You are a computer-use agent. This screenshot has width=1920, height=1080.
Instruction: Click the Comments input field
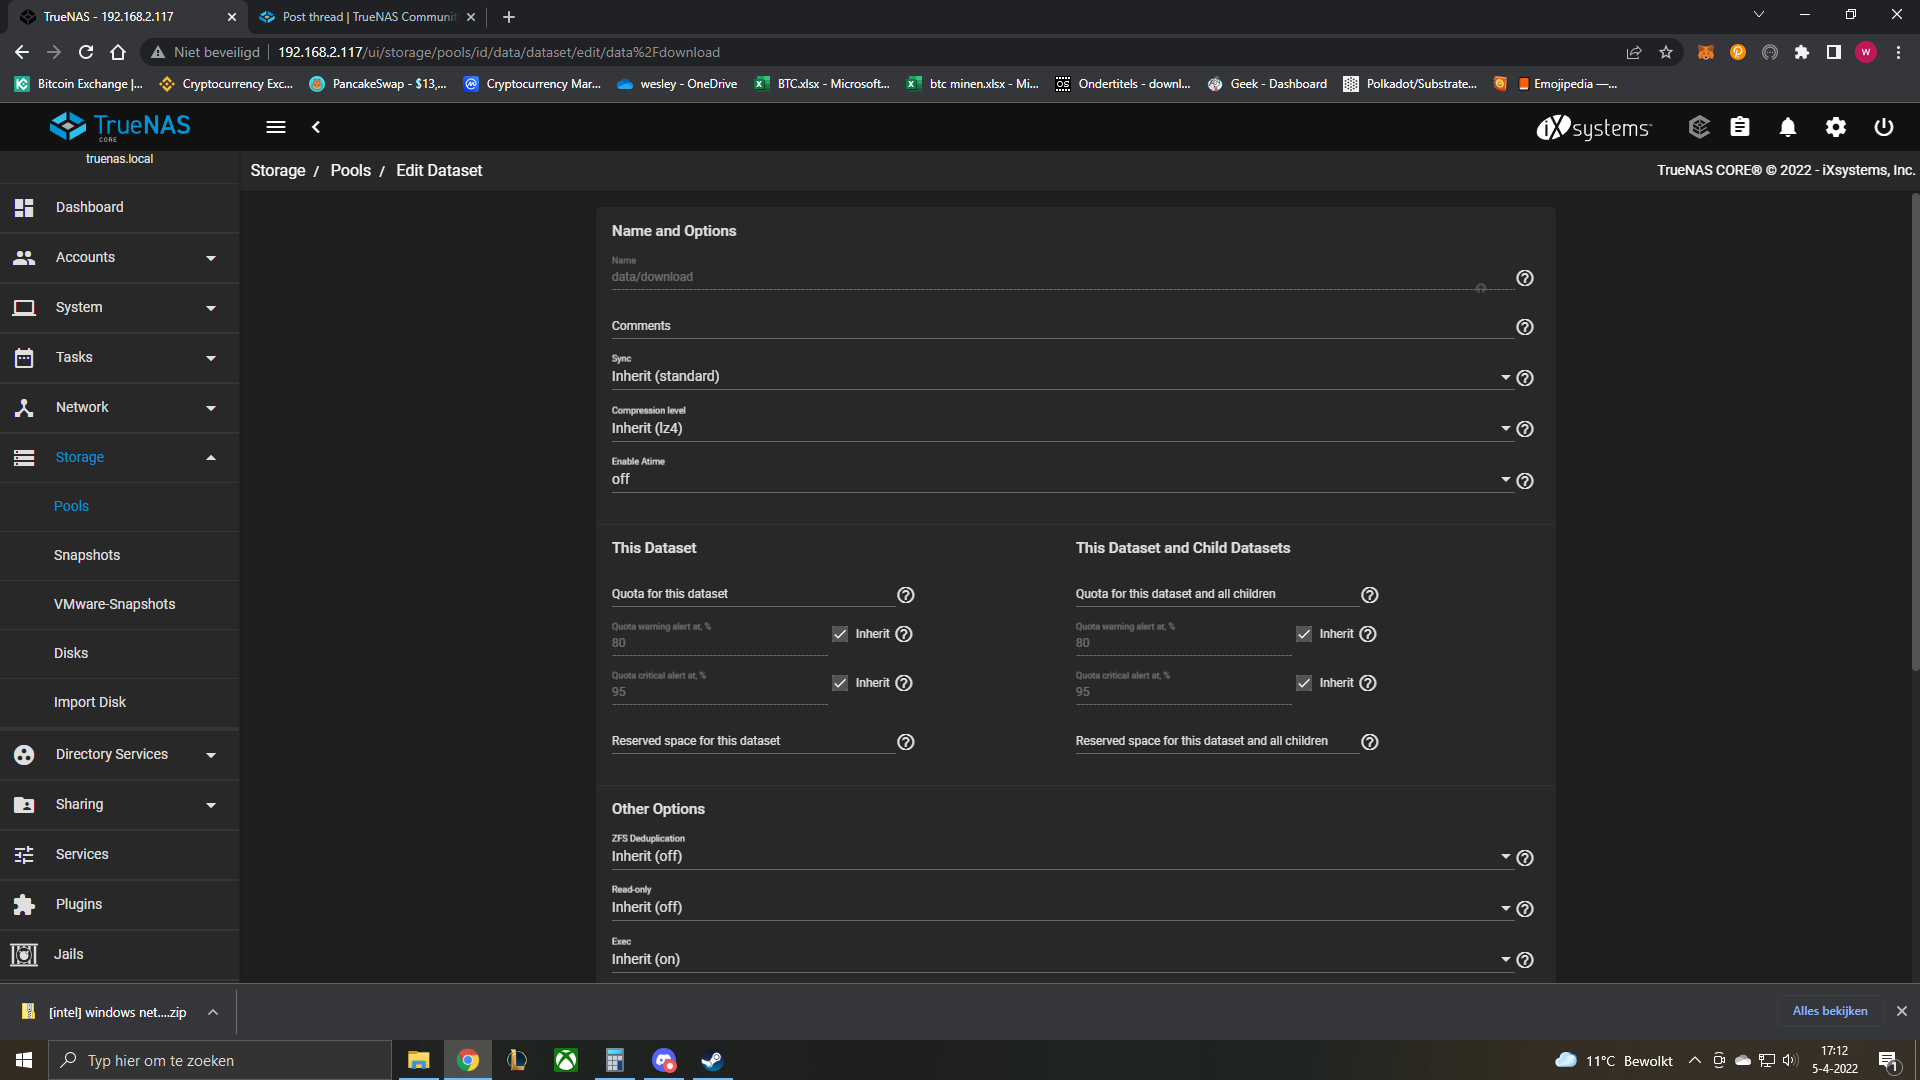(x=1060, y=327)
